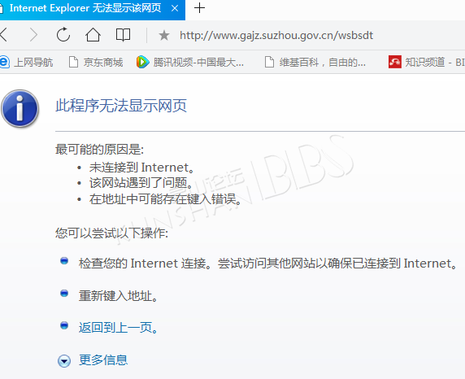Open reading view book icon
The height and width of the screenshot is (379, 465).
(123, 35)
